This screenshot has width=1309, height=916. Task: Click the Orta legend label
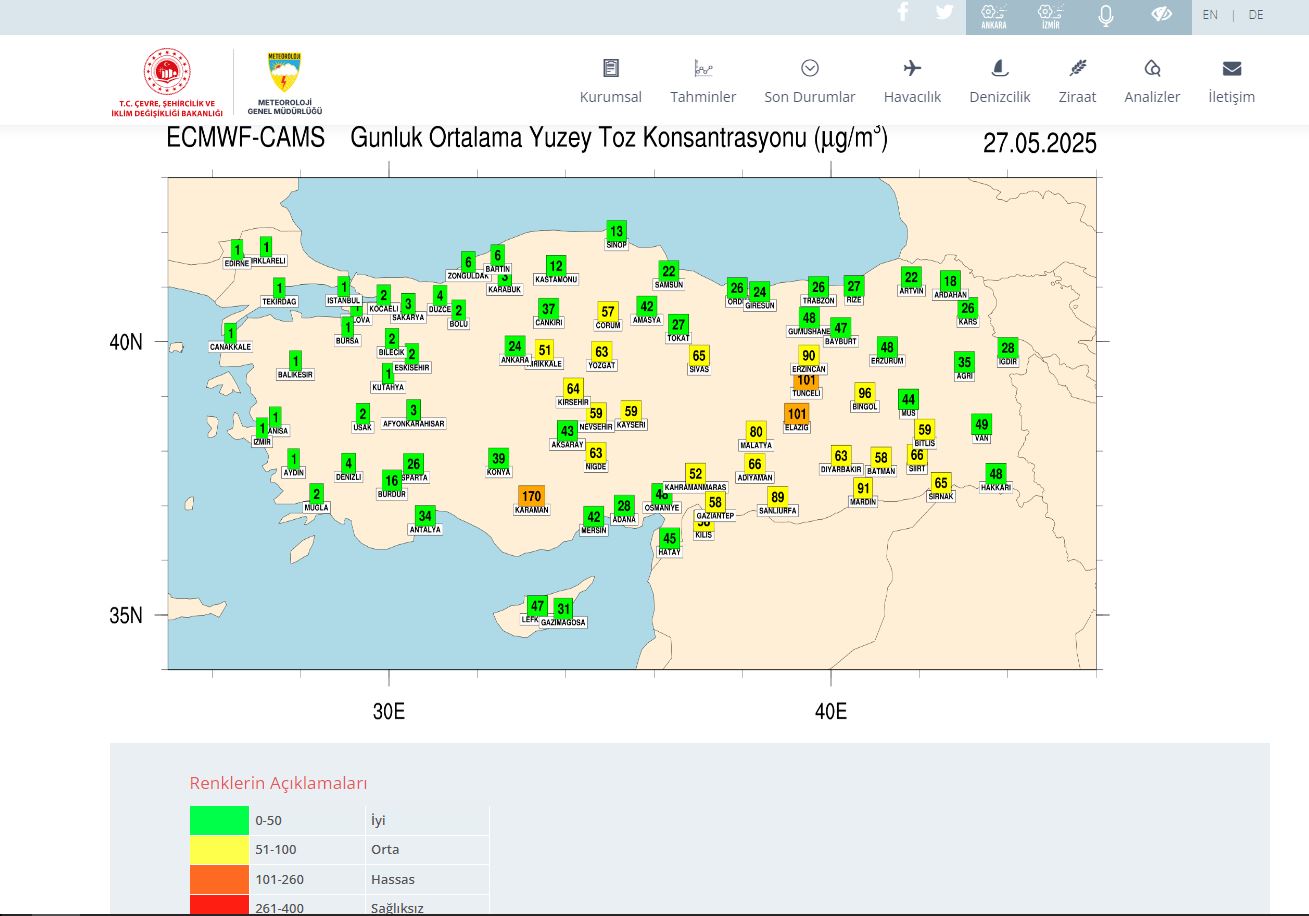385,850
